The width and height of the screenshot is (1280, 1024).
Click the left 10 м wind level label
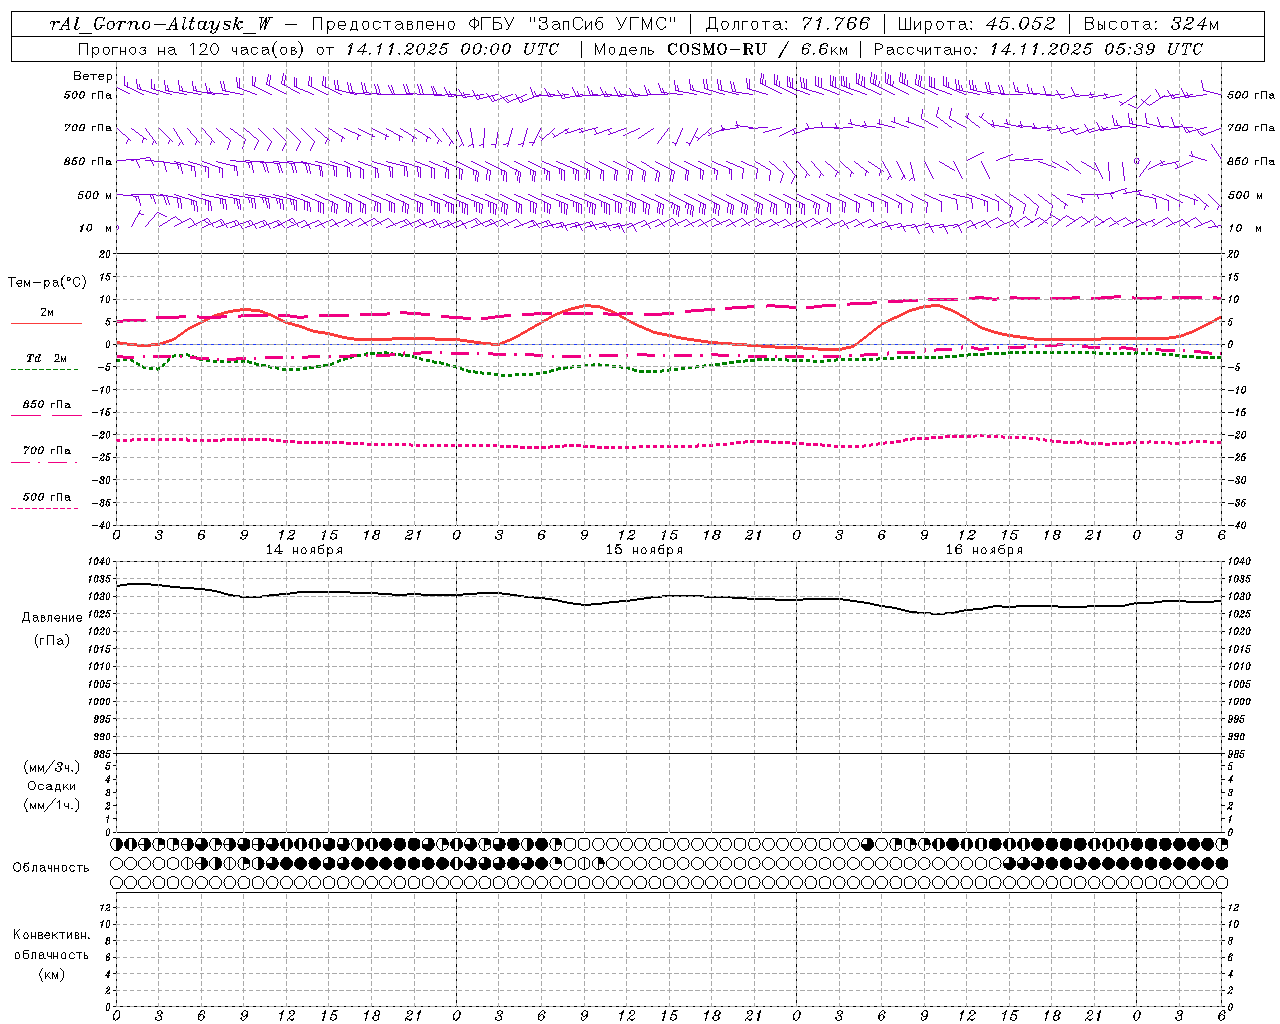click(x=96, y=228)
